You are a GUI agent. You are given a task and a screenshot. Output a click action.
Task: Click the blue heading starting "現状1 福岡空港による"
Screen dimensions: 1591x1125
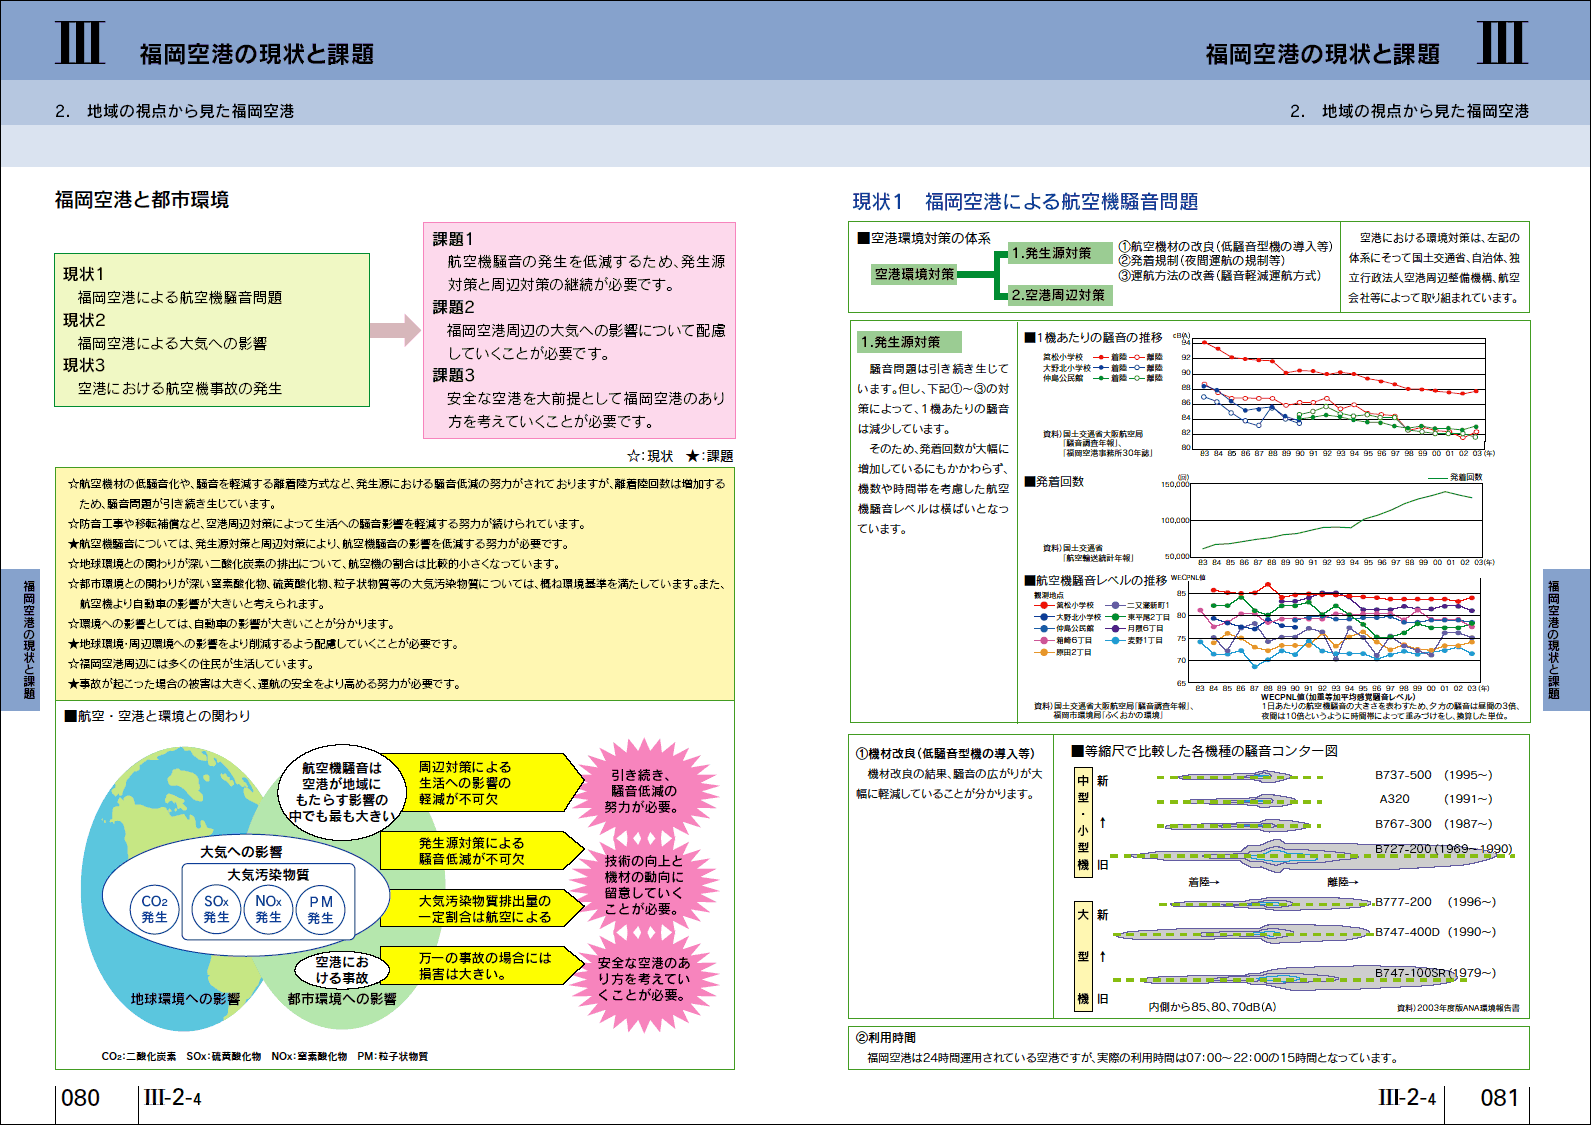(1025, 202)
